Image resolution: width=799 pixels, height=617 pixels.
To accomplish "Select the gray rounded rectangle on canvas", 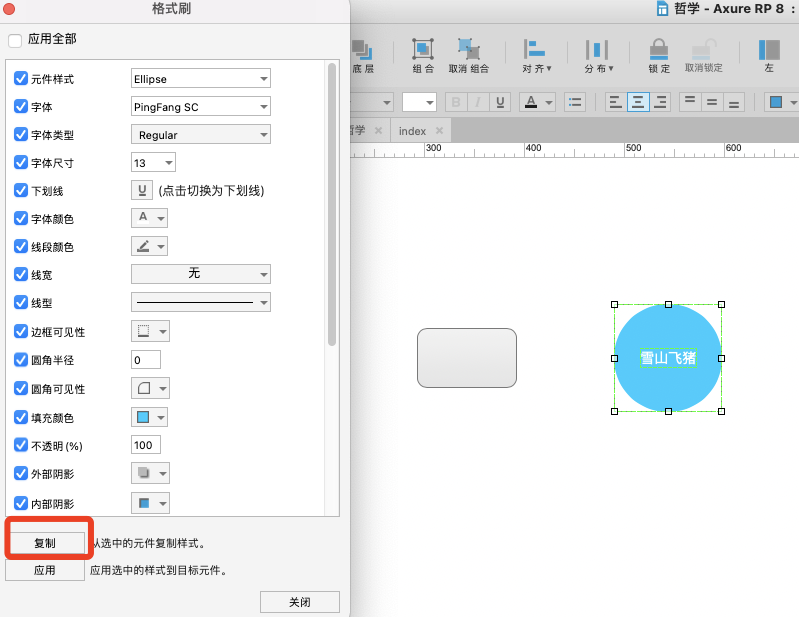I will [x=467, y=358].
